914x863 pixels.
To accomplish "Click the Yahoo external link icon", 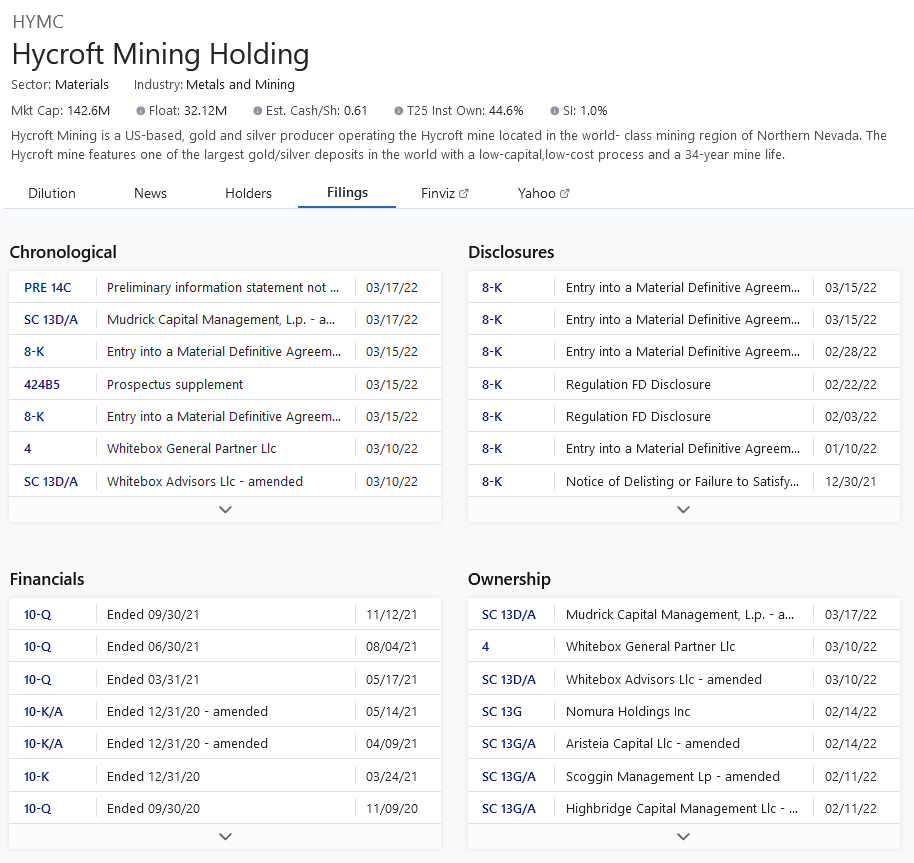I will pyautogui.click(x=565, y=193).
